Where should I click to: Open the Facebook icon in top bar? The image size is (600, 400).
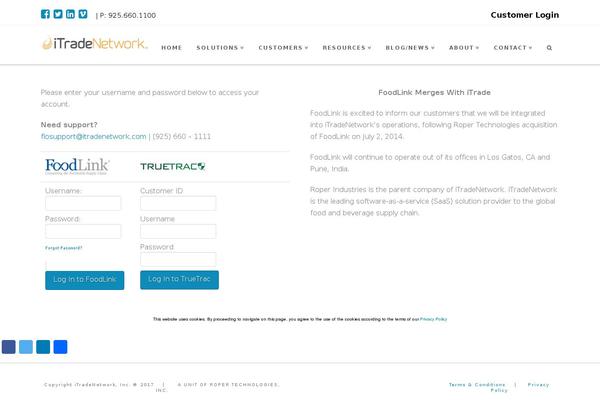click(x=45, y=14)
